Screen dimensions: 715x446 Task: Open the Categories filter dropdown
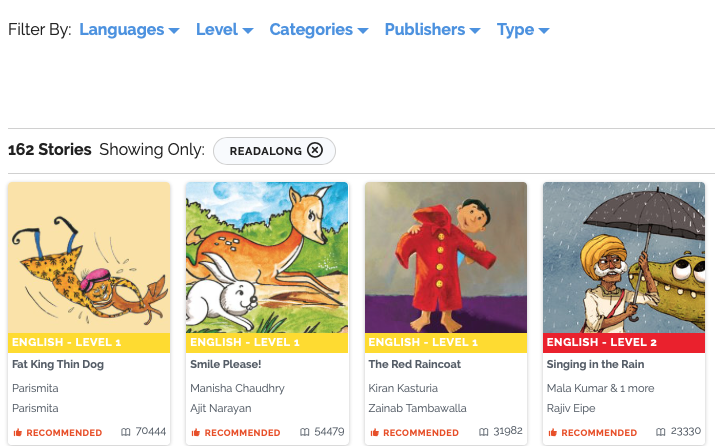pos(318,30)
